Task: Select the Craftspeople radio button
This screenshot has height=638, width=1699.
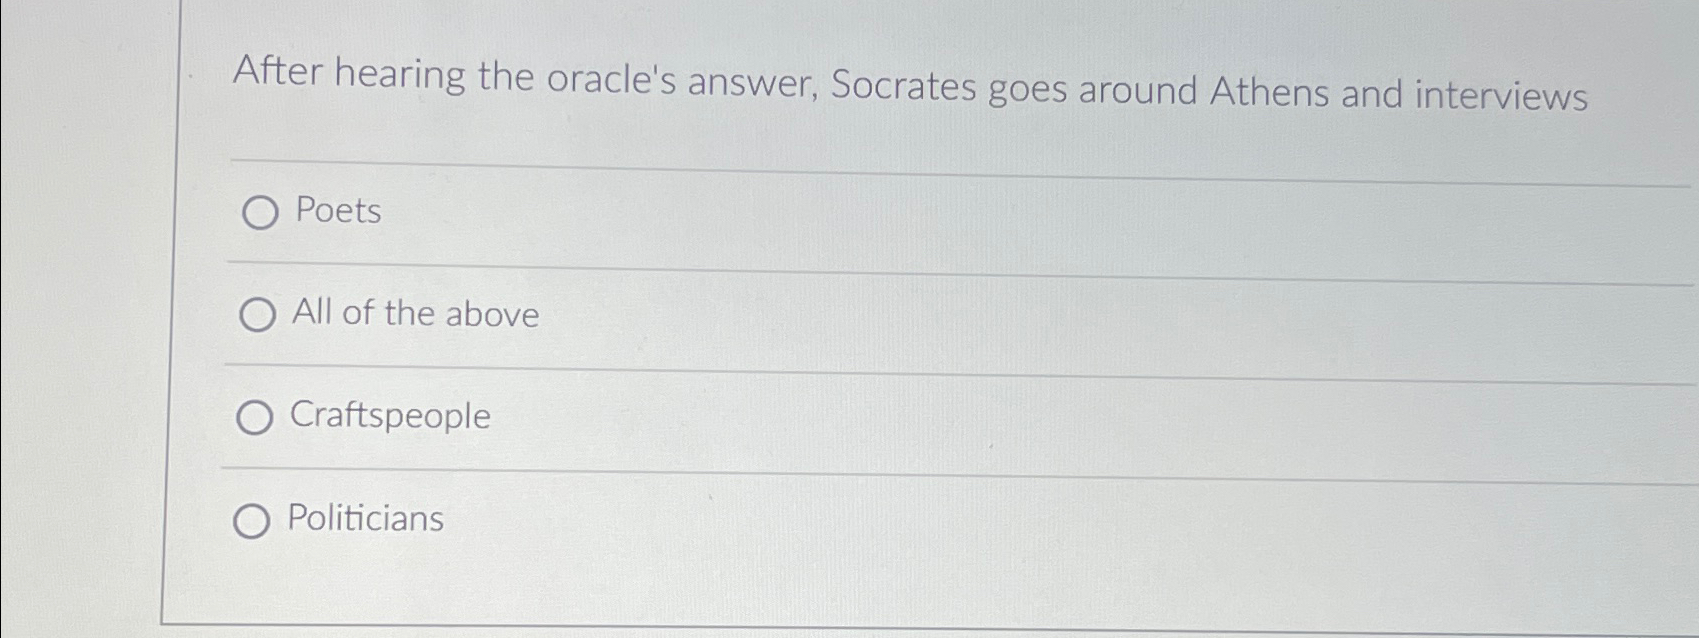Action: tap(253, 418)
